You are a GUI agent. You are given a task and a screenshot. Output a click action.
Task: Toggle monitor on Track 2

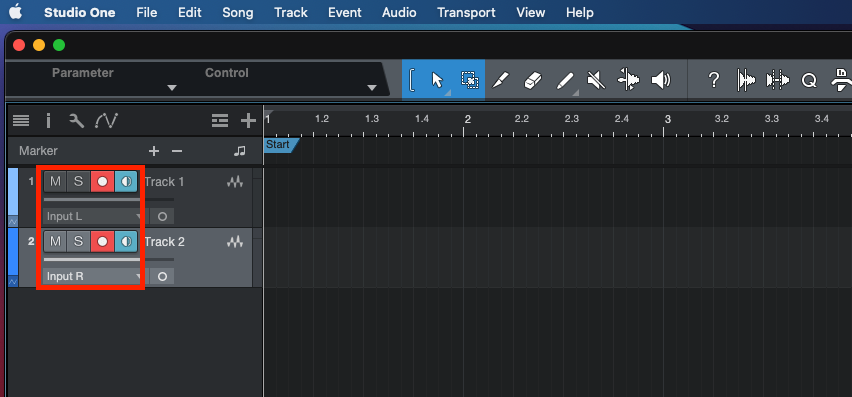pyautogui.click(x=126, y=242)
